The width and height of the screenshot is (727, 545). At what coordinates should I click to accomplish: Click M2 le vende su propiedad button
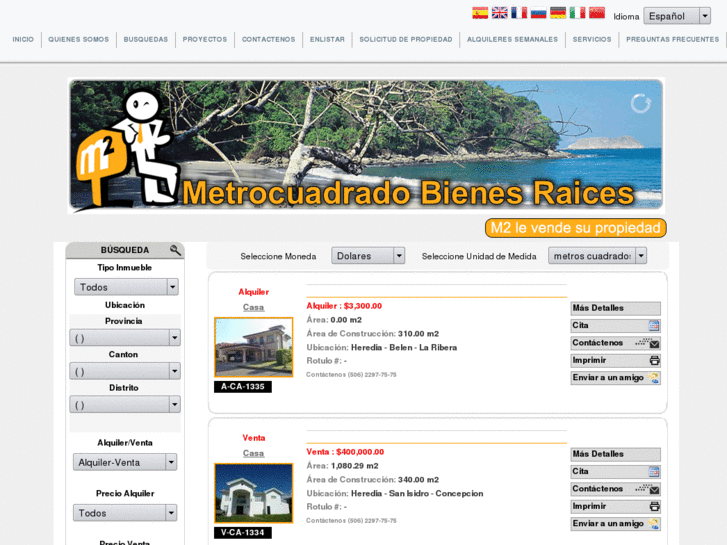click(x=575, y=228)
